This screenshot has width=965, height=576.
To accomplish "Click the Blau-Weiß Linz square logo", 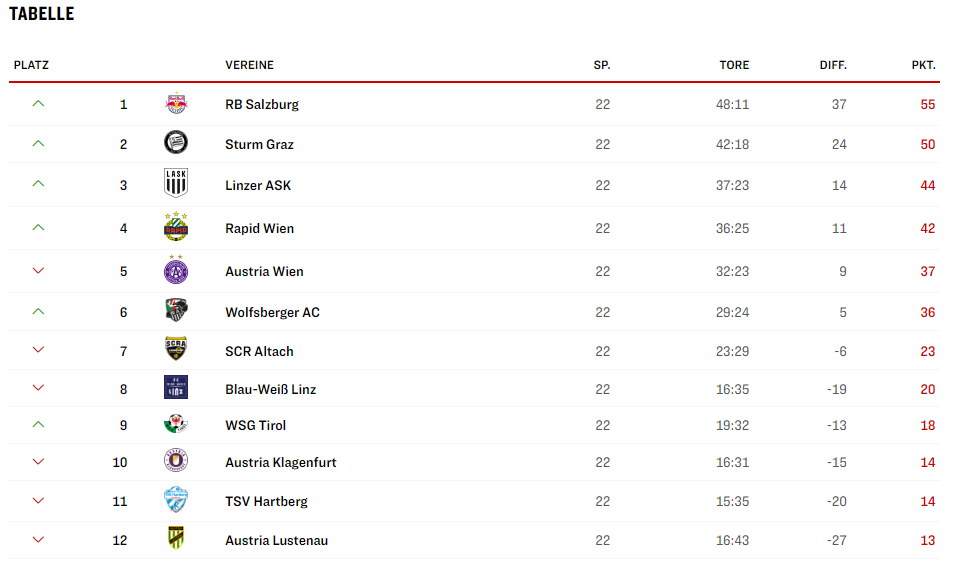I will tap(176, 387).
